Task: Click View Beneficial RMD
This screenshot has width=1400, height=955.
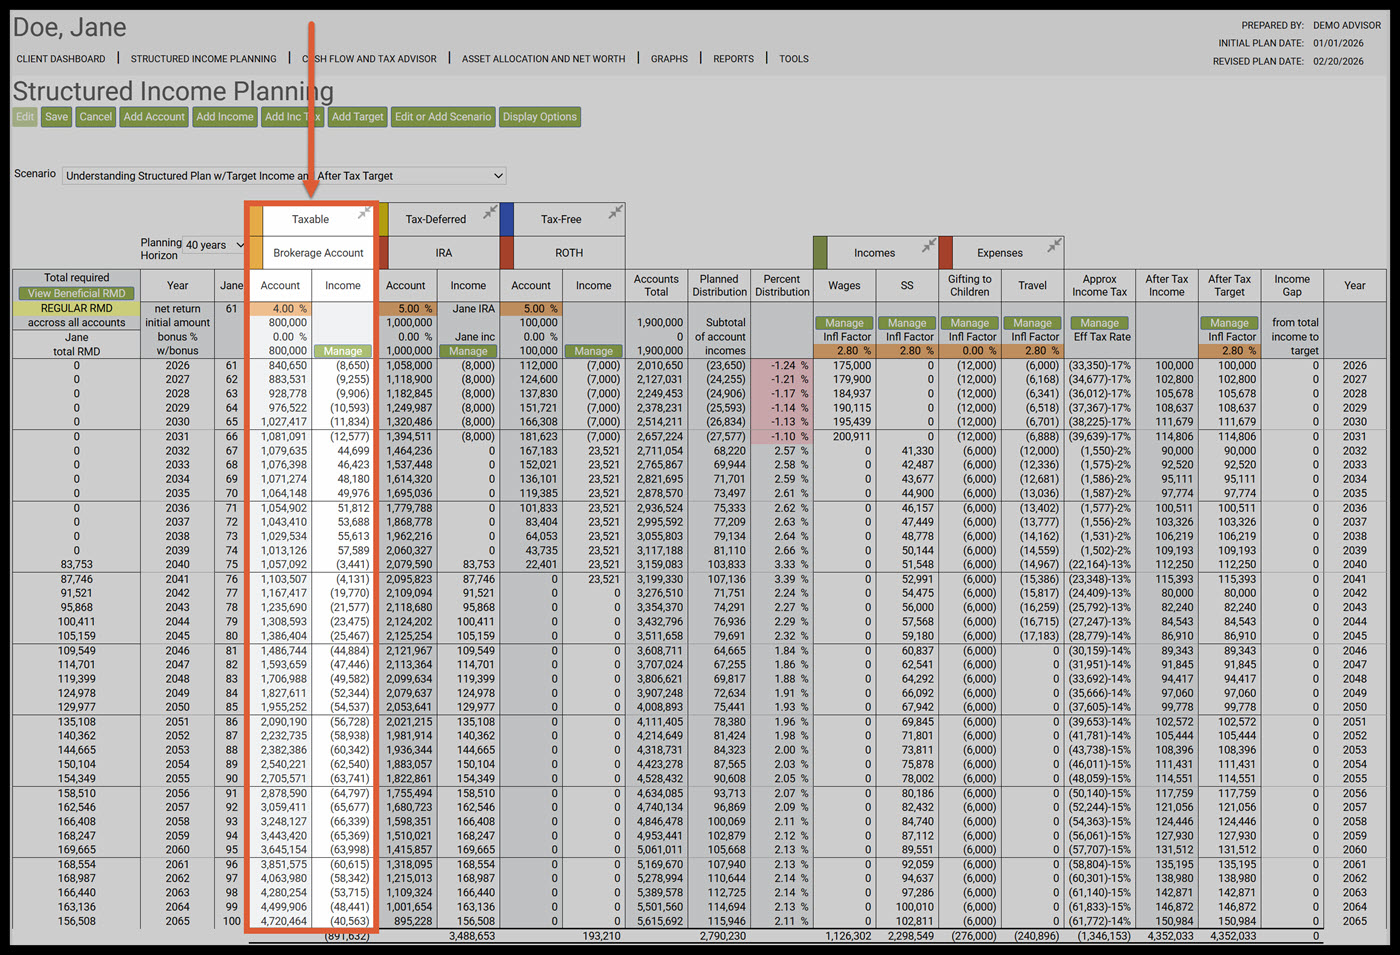Action: [77, 294]
